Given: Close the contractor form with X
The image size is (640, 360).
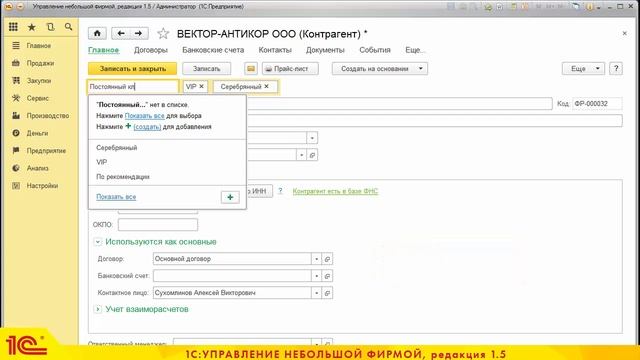Looking at the screenshot, I should point(624,33).
